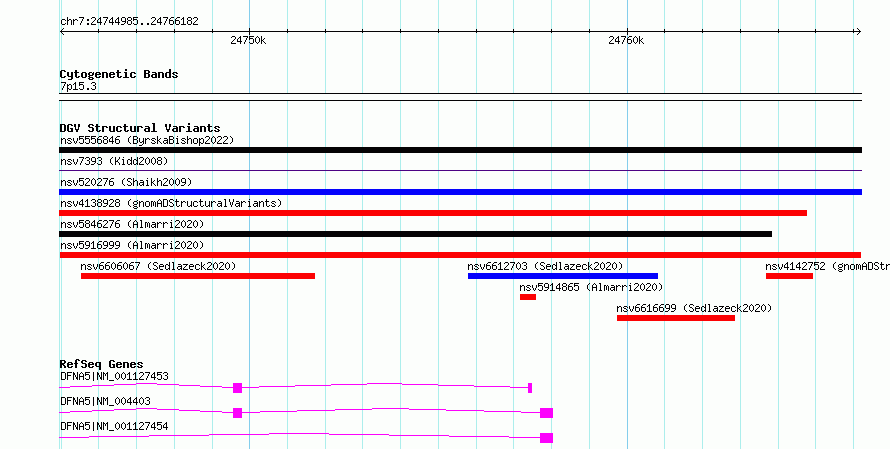The height and width of the screenshot is (449, 890).
Task: Select the red nsv5916999 variant bar
Action: (x=460, y=255)
